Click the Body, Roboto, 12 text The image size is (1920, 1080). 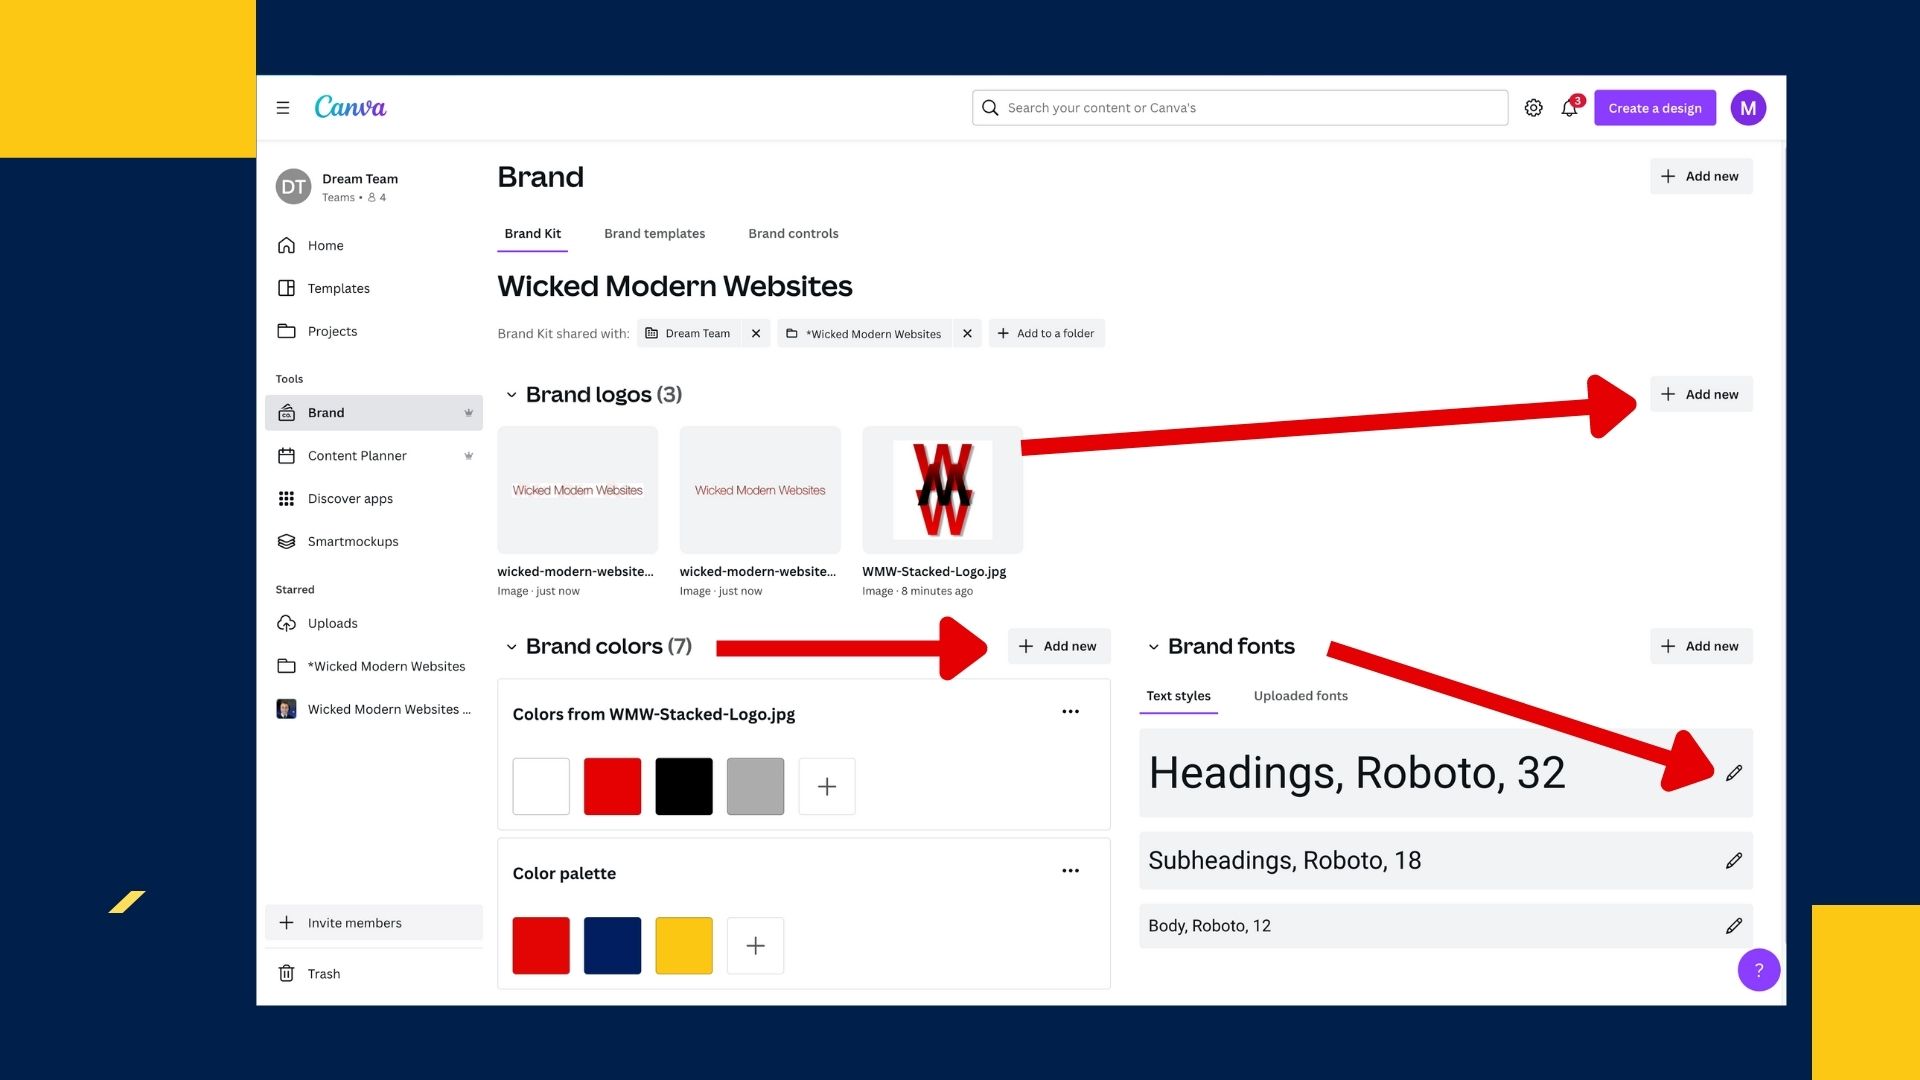tap(1209, 926)
